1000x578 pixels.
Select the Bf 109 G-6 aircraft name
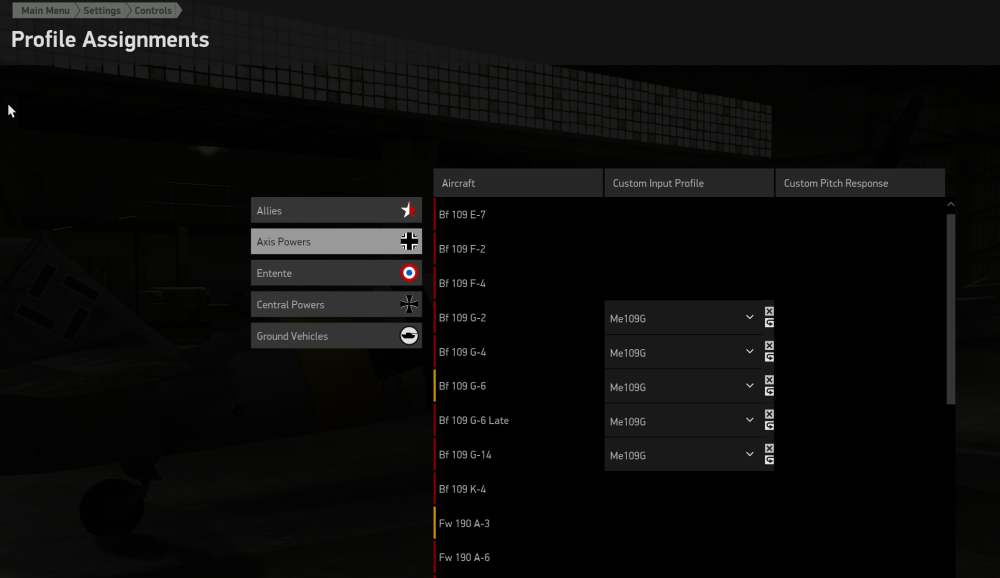coord(462,386)
